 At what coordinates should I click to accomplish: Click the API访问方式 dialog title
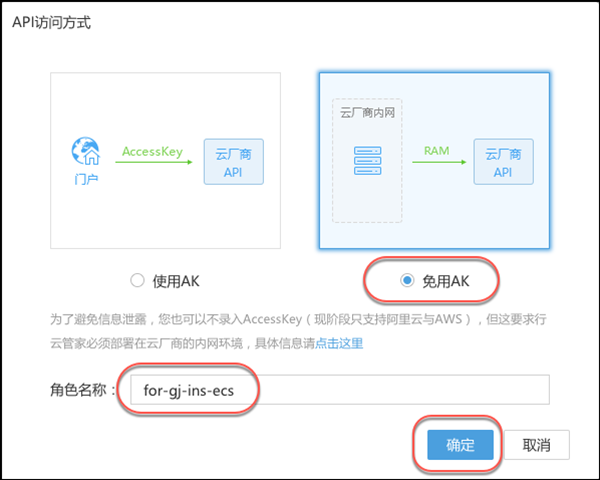[52, 22]
